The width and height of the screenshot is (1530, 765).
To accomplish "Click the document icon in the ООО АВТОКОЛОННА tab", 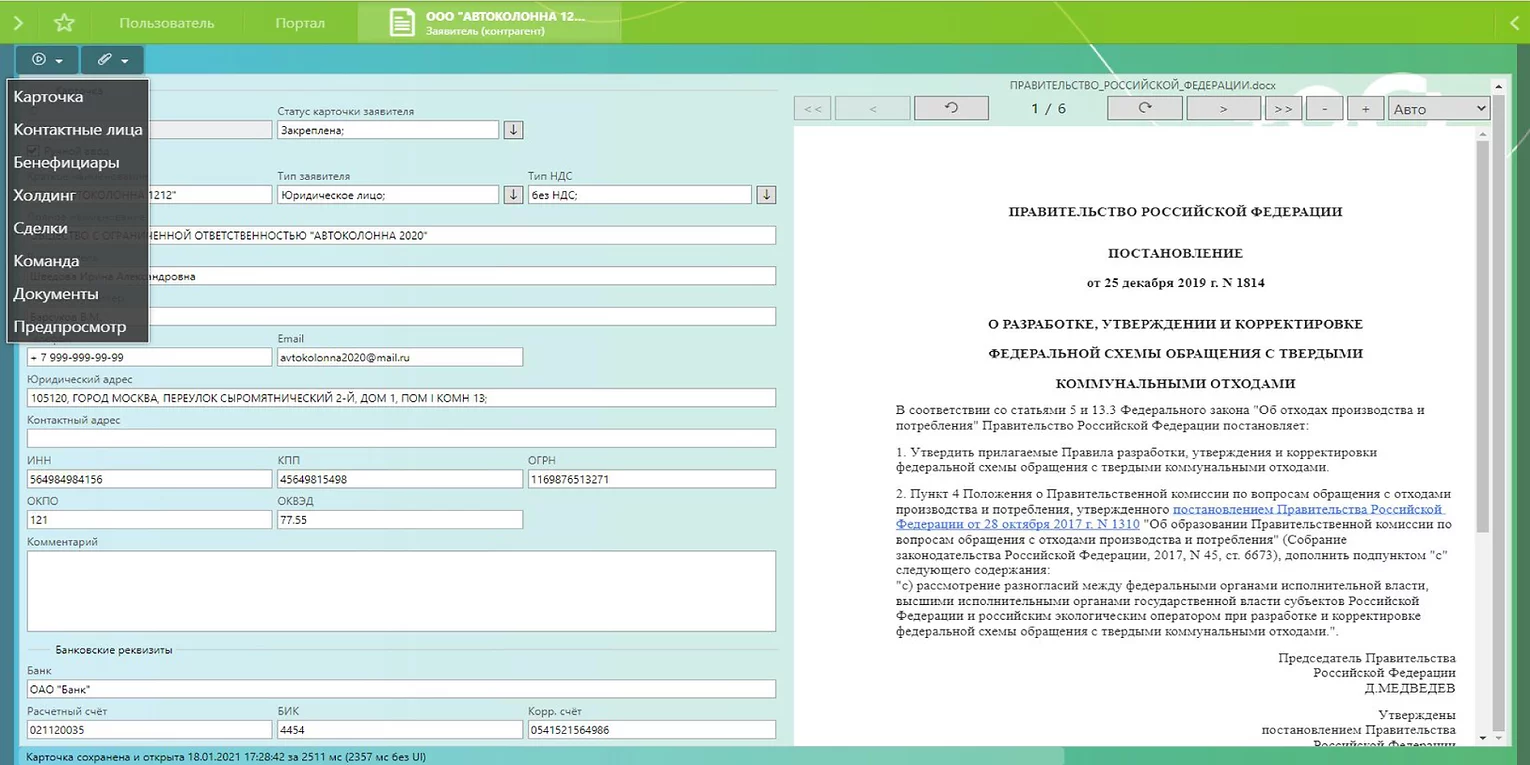I will 402,23.
